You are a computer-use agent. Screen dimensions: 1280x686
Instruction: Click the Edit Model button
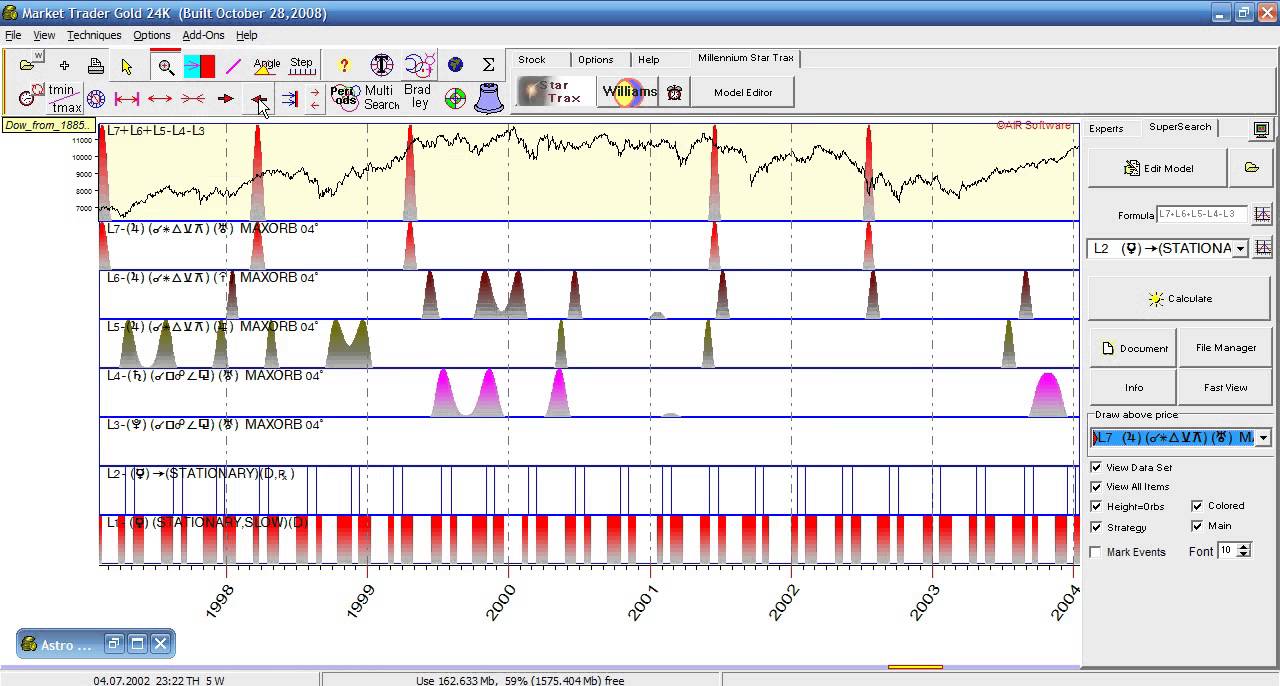(1158, 168)
